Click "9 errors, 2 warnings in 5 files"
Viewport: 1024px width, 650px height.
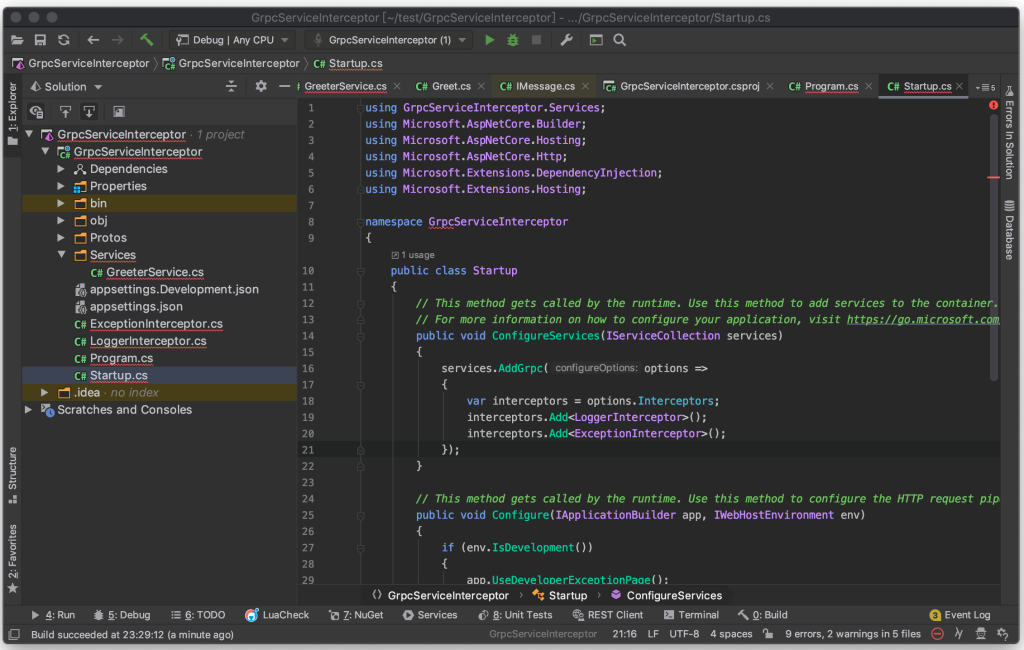pyautogui.click(x=852, y=634)
